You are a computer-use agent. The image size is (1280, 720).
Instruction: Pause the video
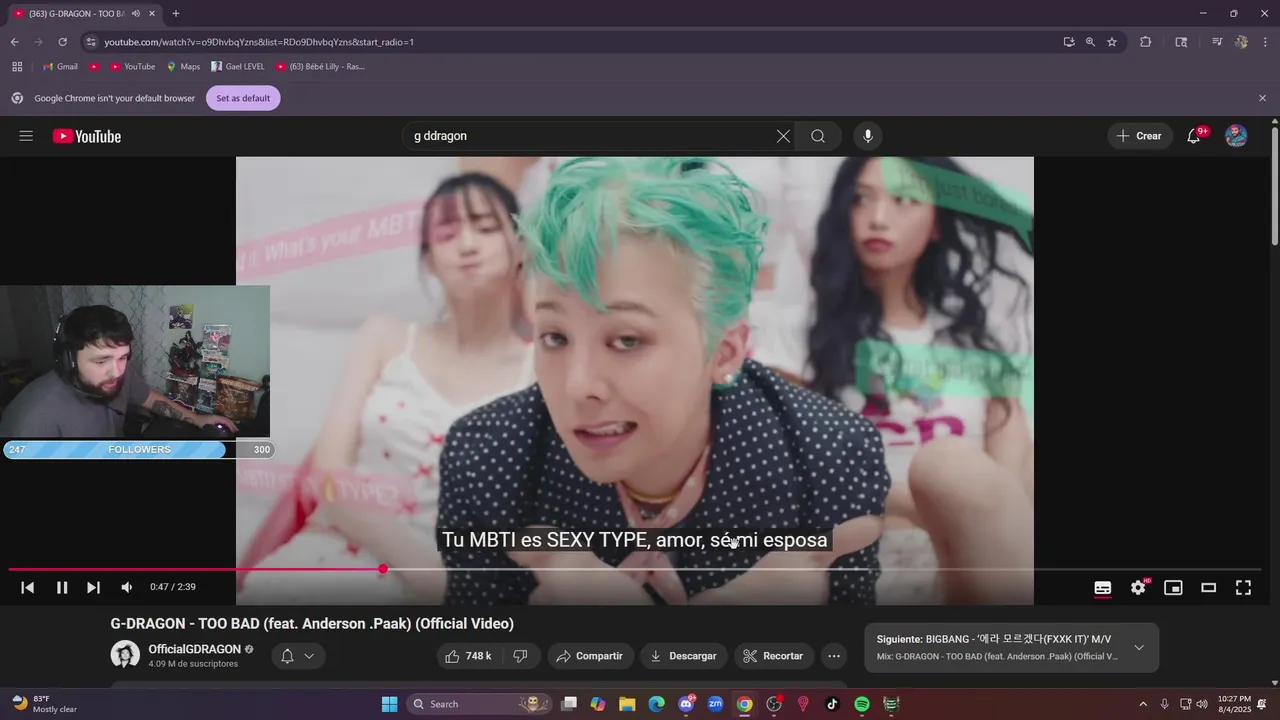62,588
